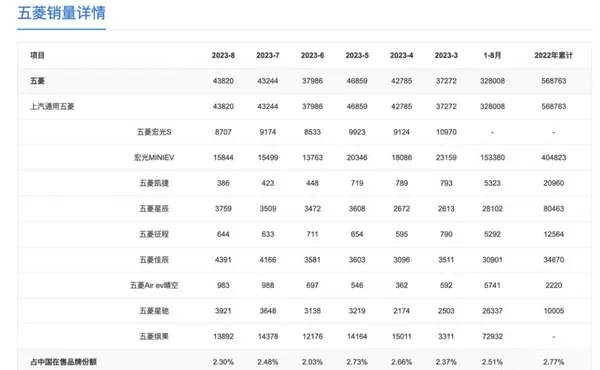Select the 2023-8 column header
The image size is (600, 370).
tap(223, 55)
